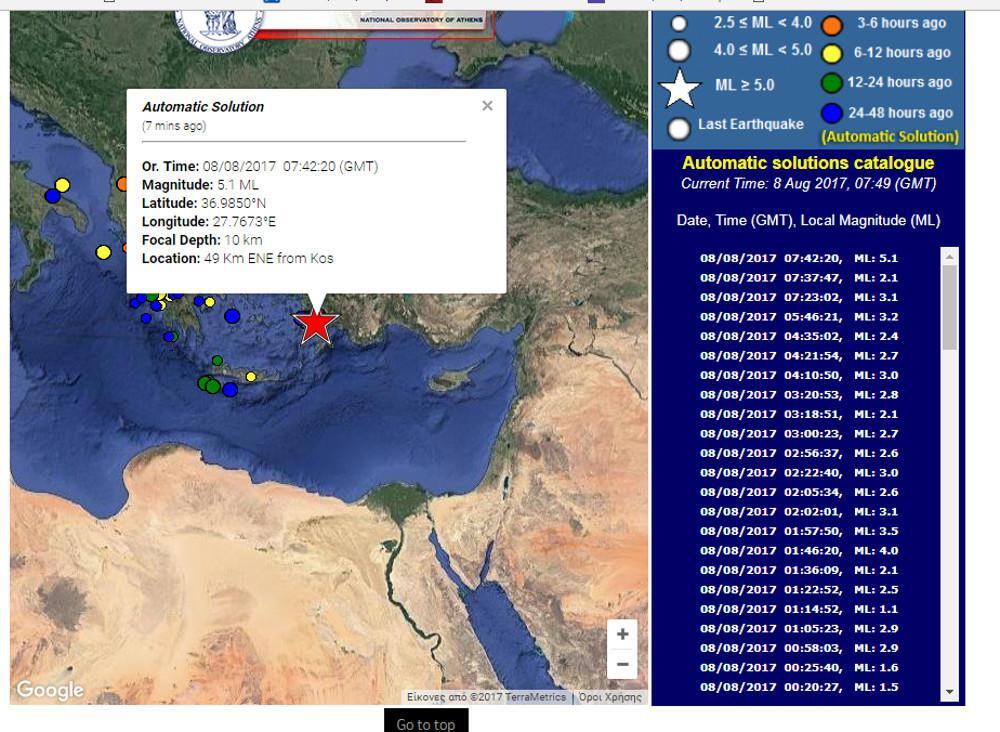Click the white Last Earthquake legend circle
This screenshot has width=1000, height=732.
pos(680,128)
